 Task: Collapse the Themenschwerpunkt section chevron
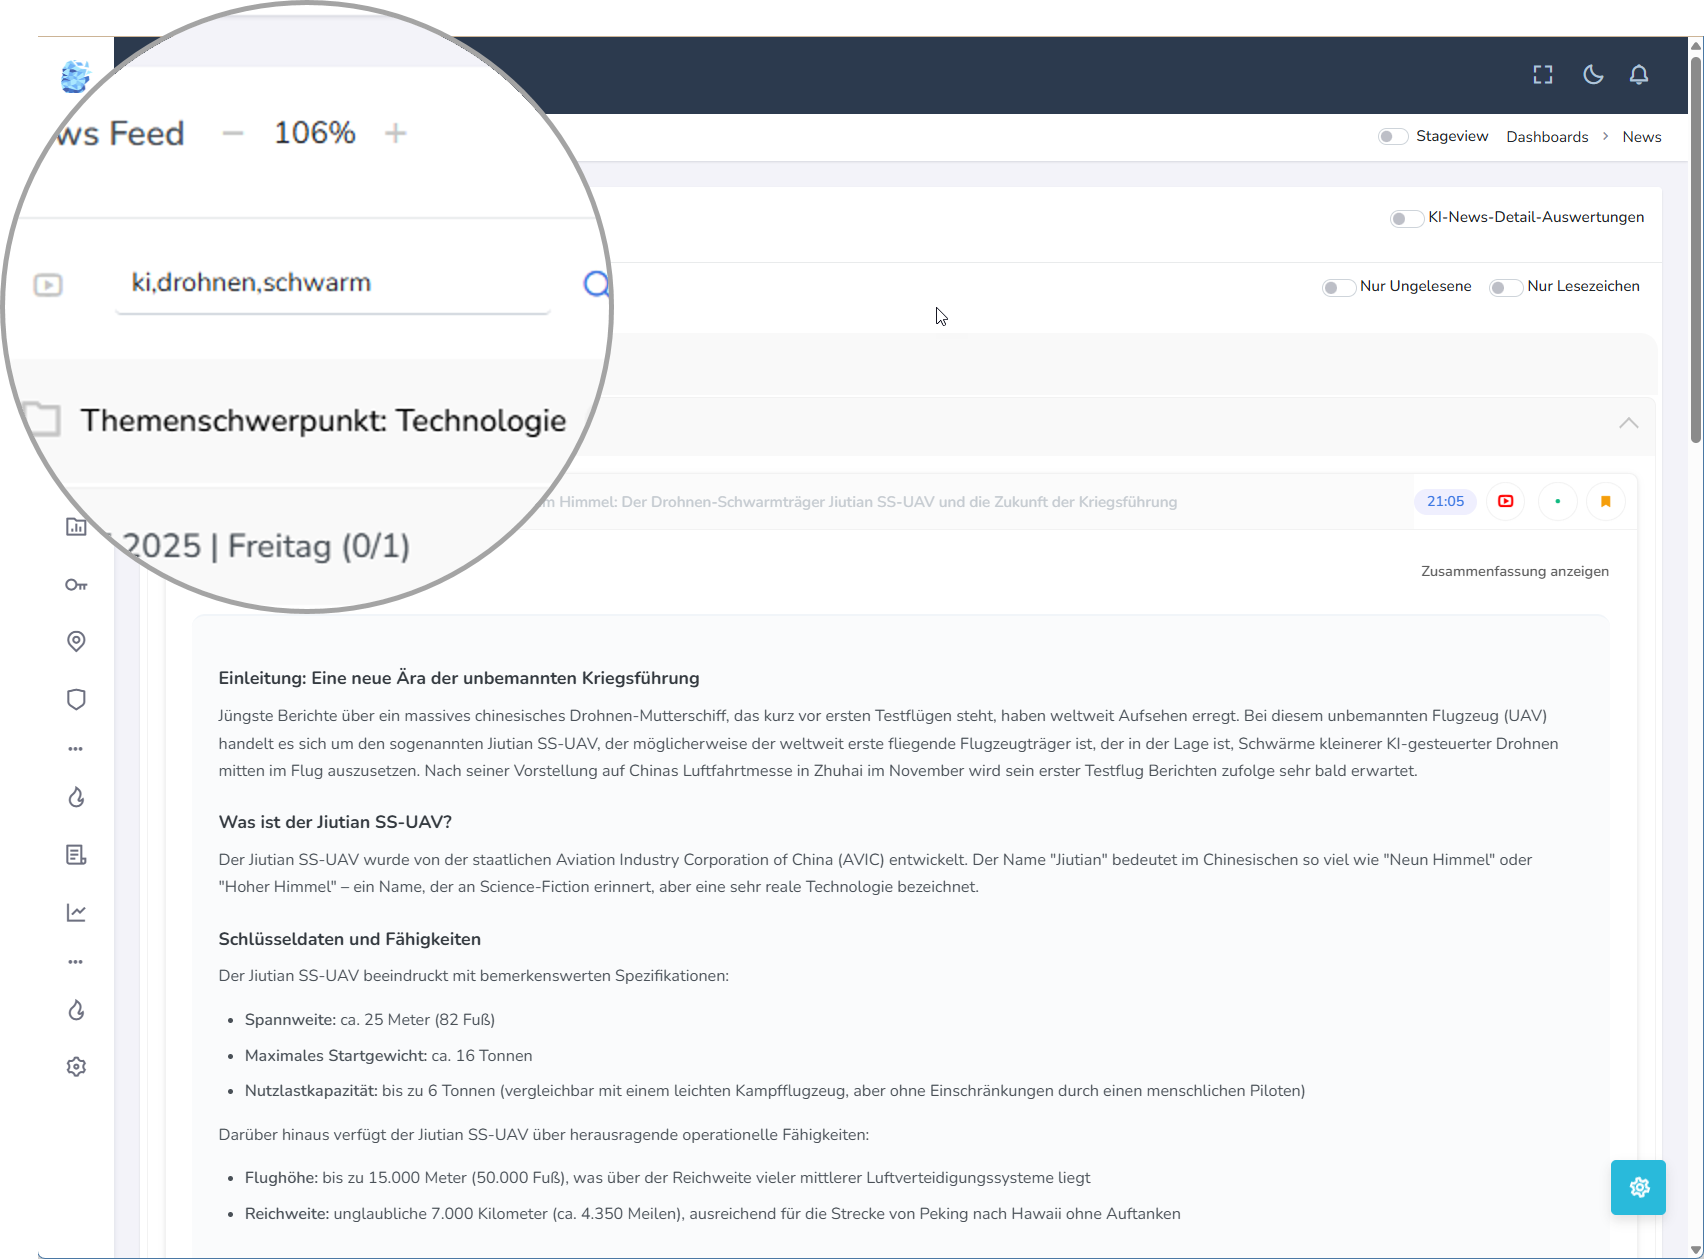1628,423
